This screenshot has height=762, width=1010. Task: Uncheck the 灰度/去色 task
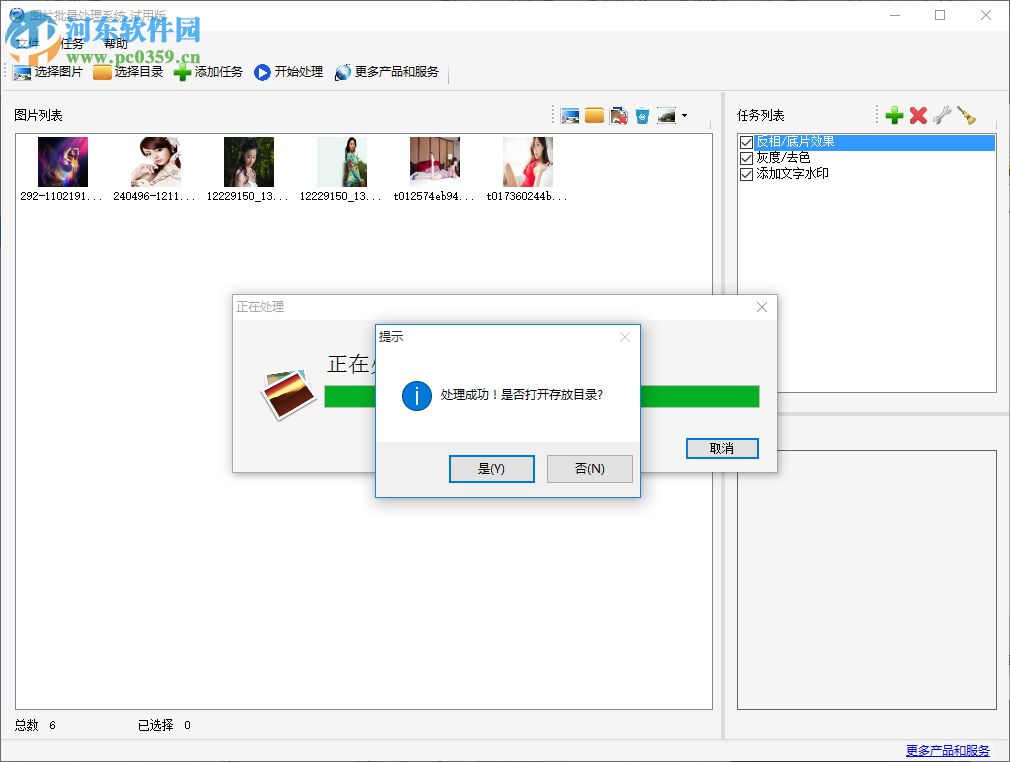click(x=744, y=157)
